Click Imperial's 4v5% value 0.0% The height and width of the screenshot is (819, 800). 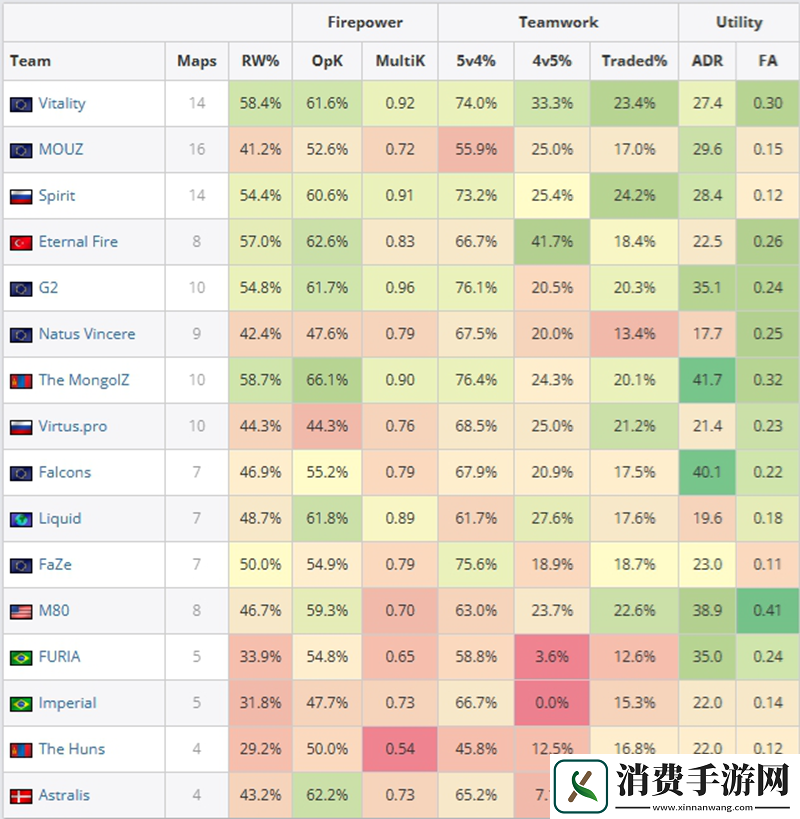point(552,703)
